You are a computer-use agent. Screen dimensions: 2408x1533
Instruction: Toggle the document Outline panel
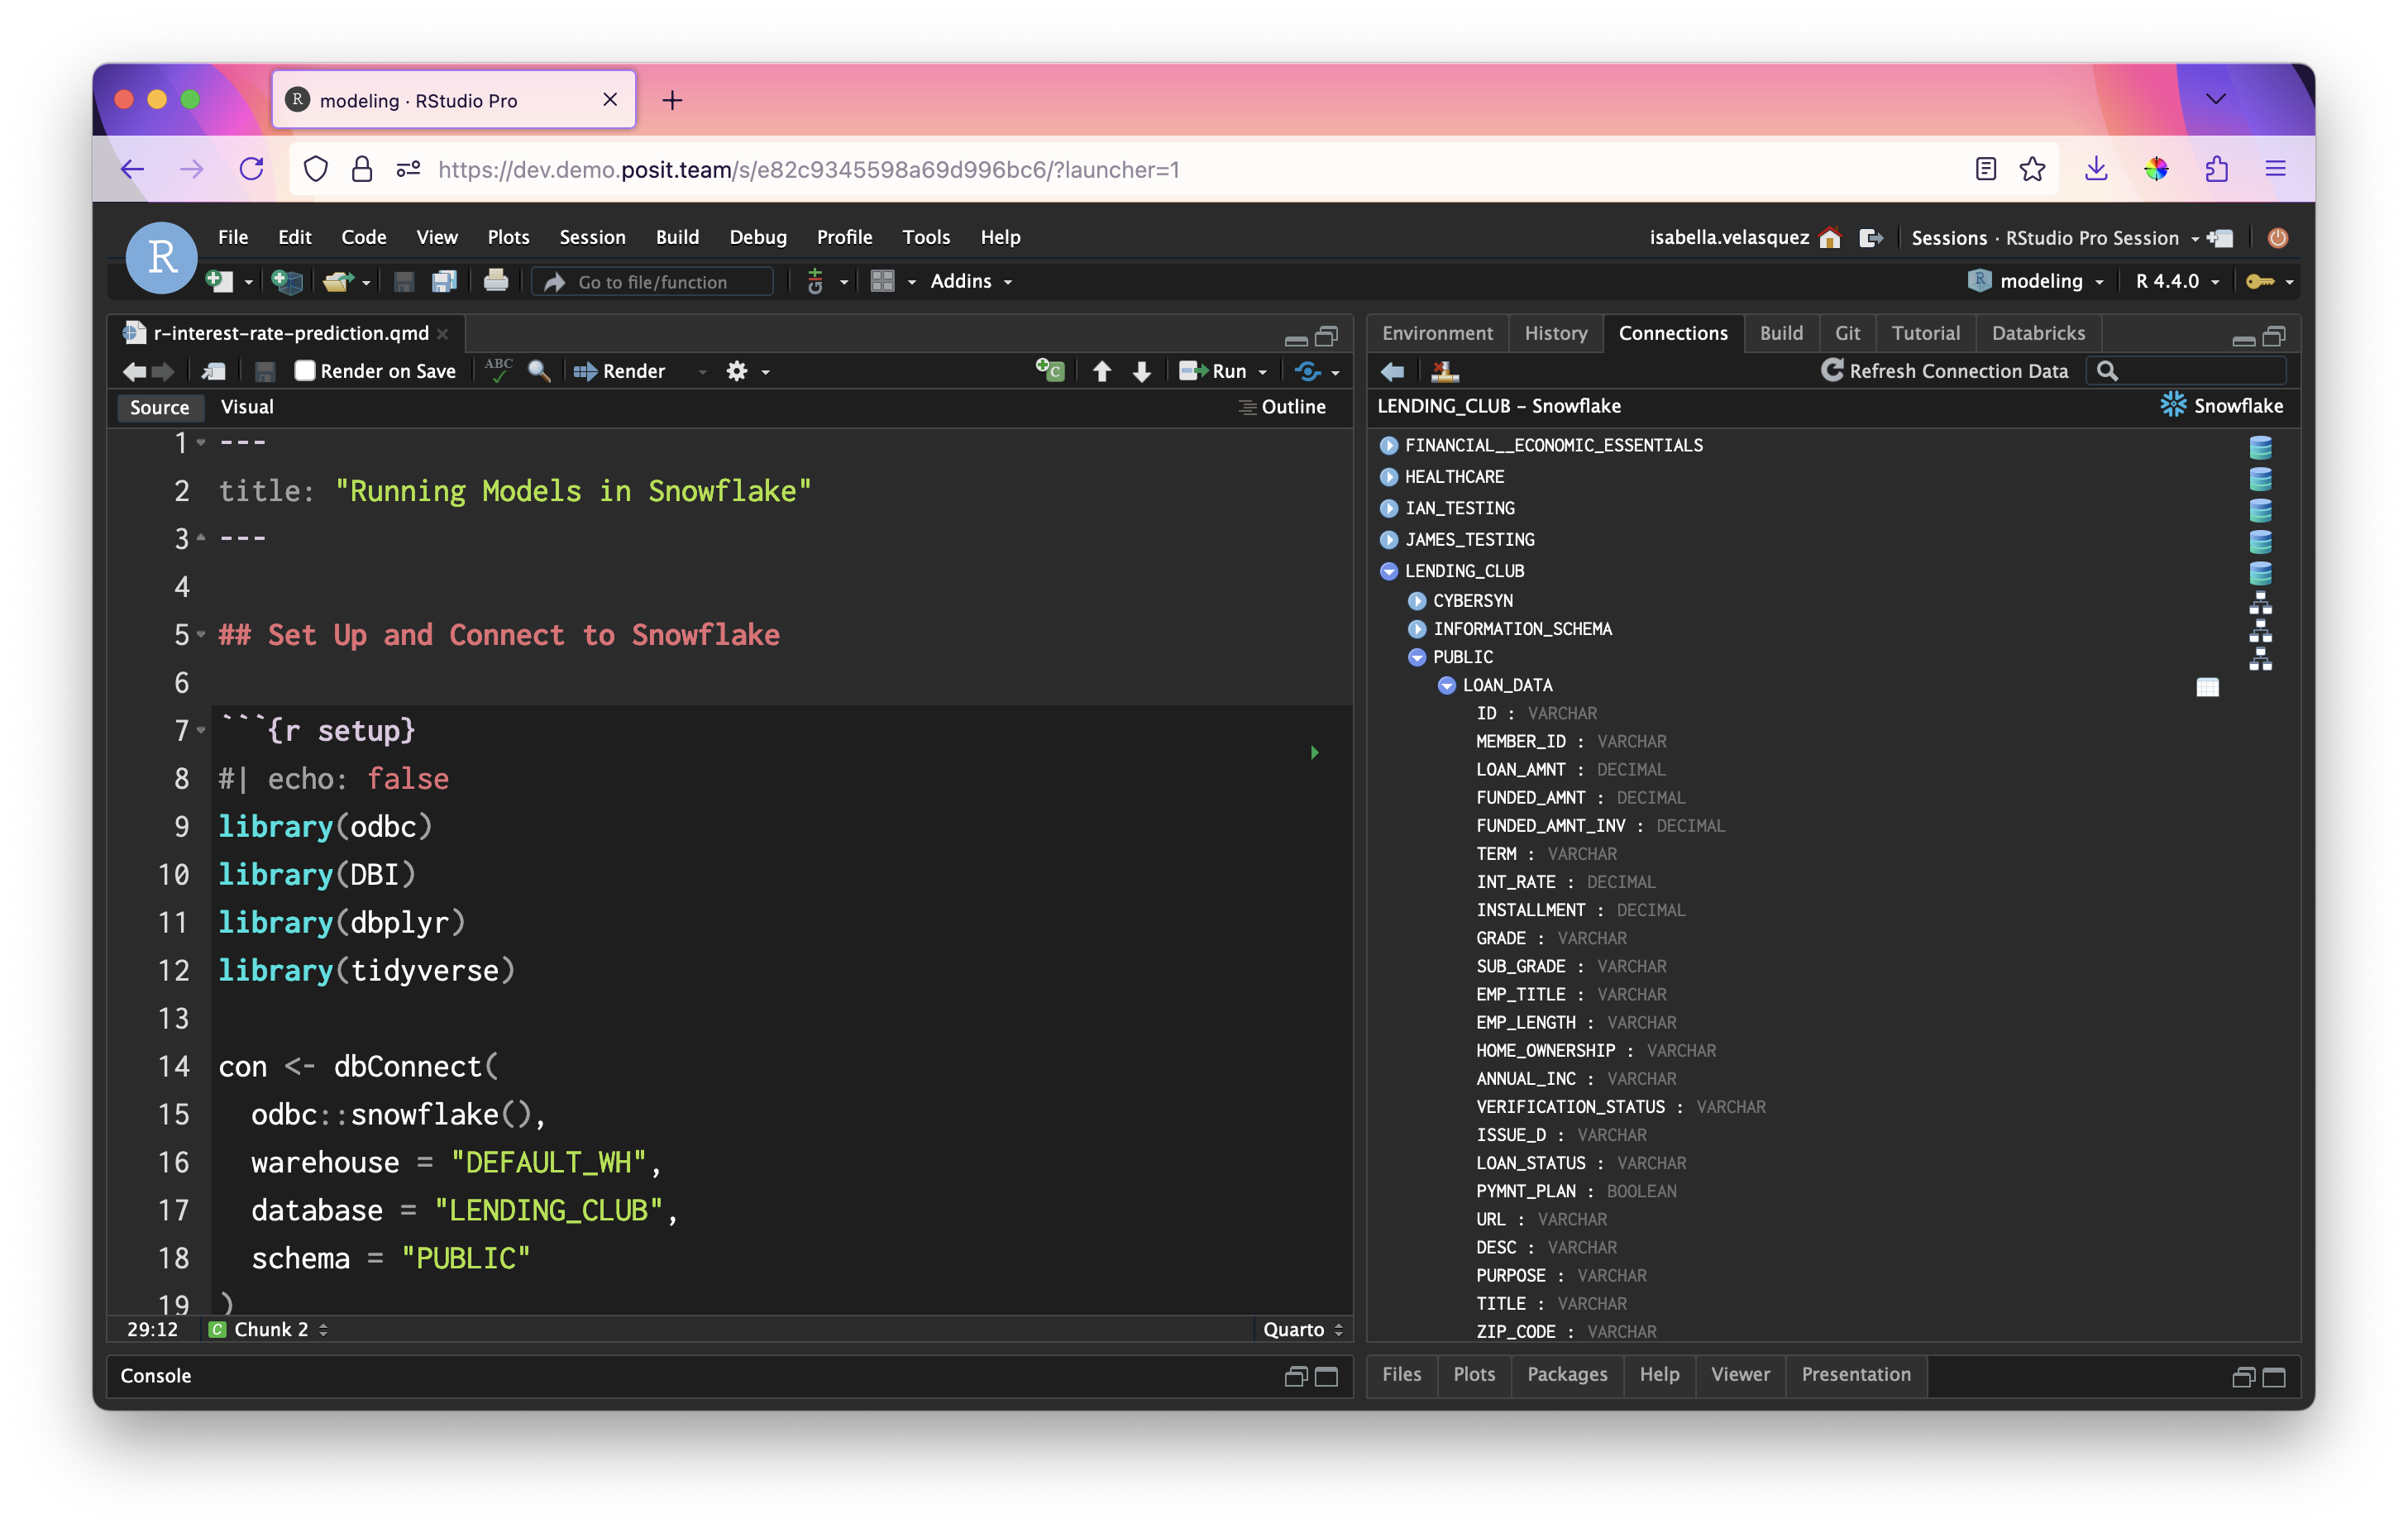tap(1282, 407)
